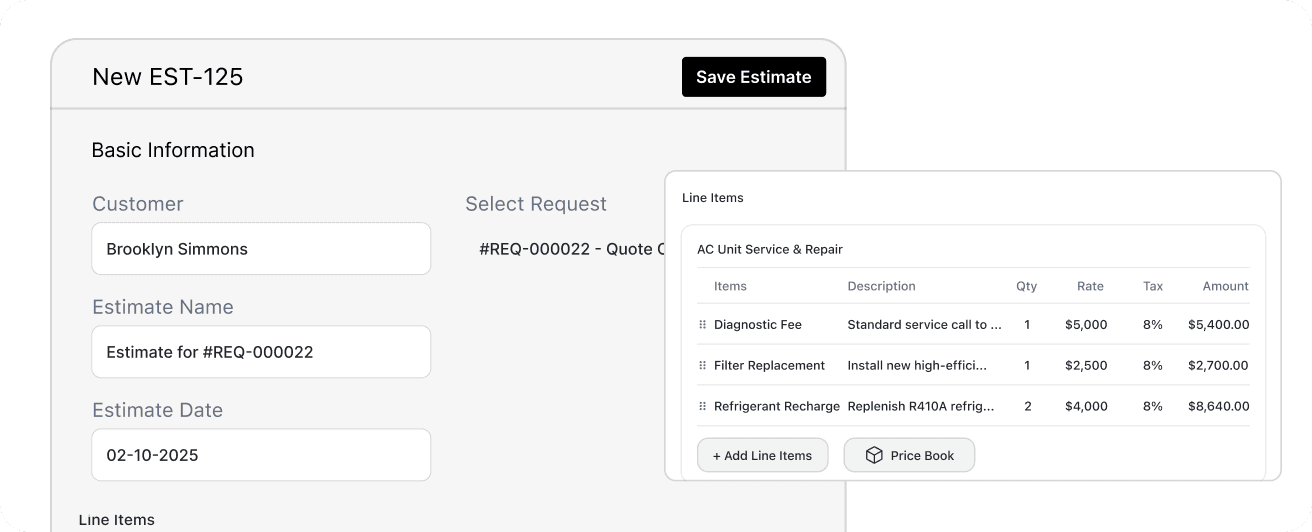Click the Filter Replacement description text
1312x532 pixels.
[916, 366]
